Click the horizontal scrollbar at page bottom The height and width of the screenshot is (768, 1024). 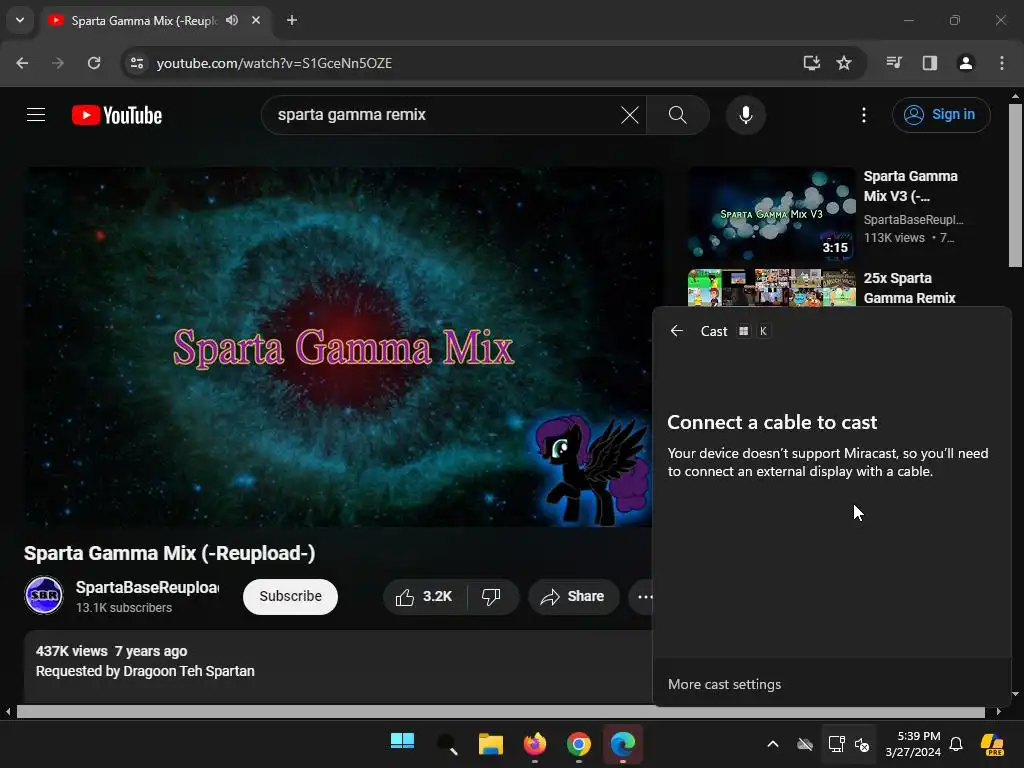(500, 711)
